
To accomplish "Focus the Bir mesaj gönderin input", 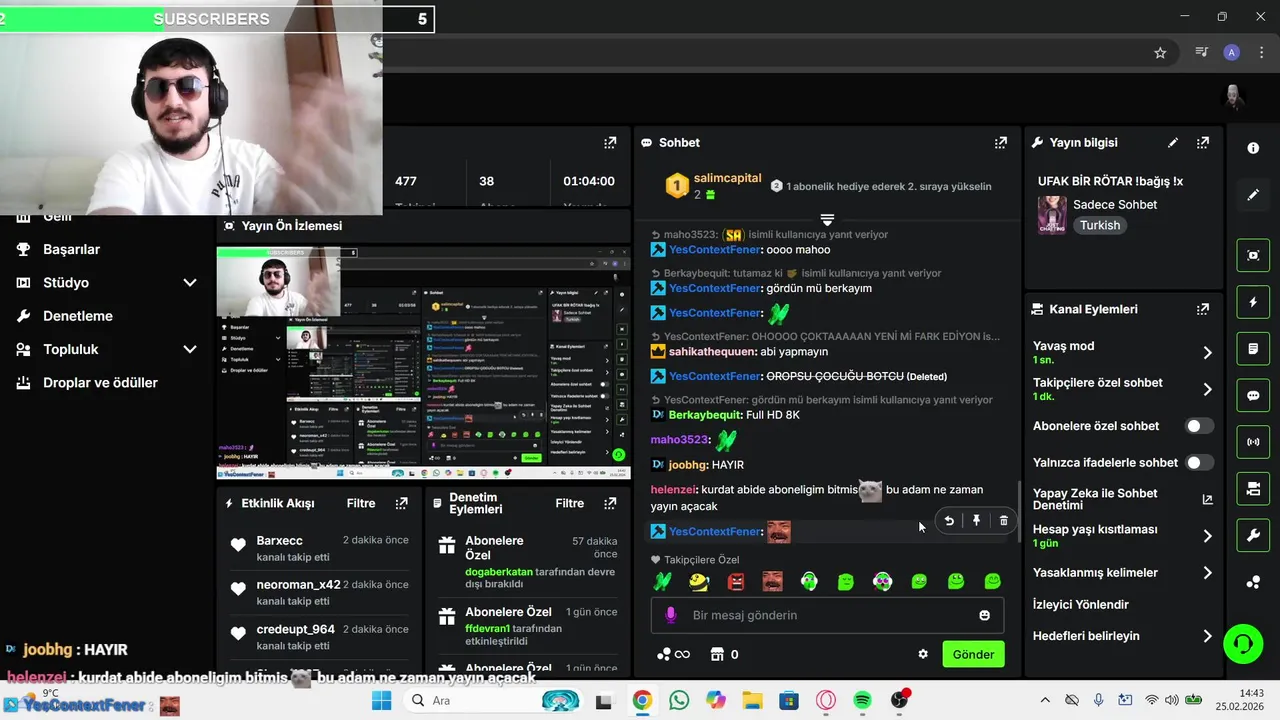I will coord(827,615).
